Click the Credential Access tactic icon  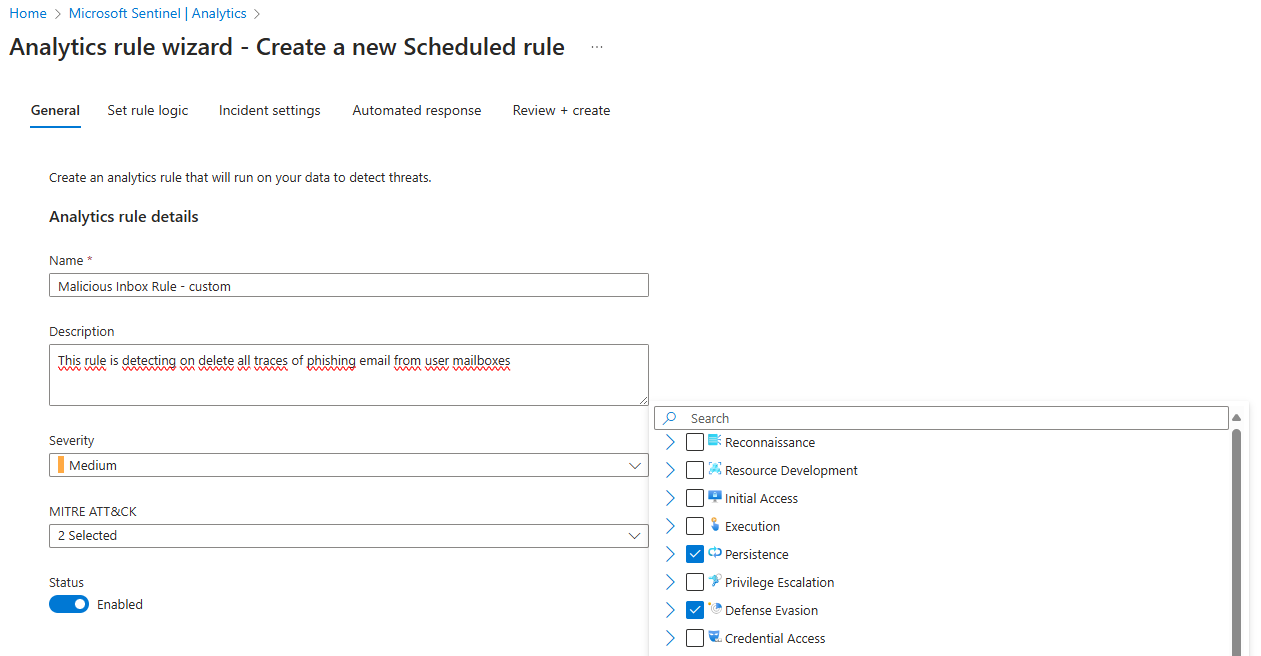(714, 637)
